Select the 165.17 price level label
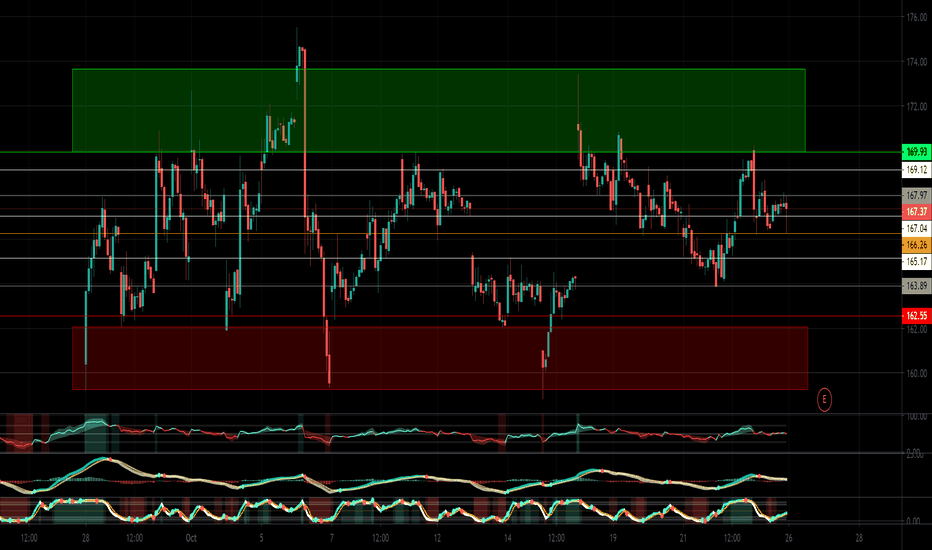This screenshot has width=932, height=550. pos(917,262)
